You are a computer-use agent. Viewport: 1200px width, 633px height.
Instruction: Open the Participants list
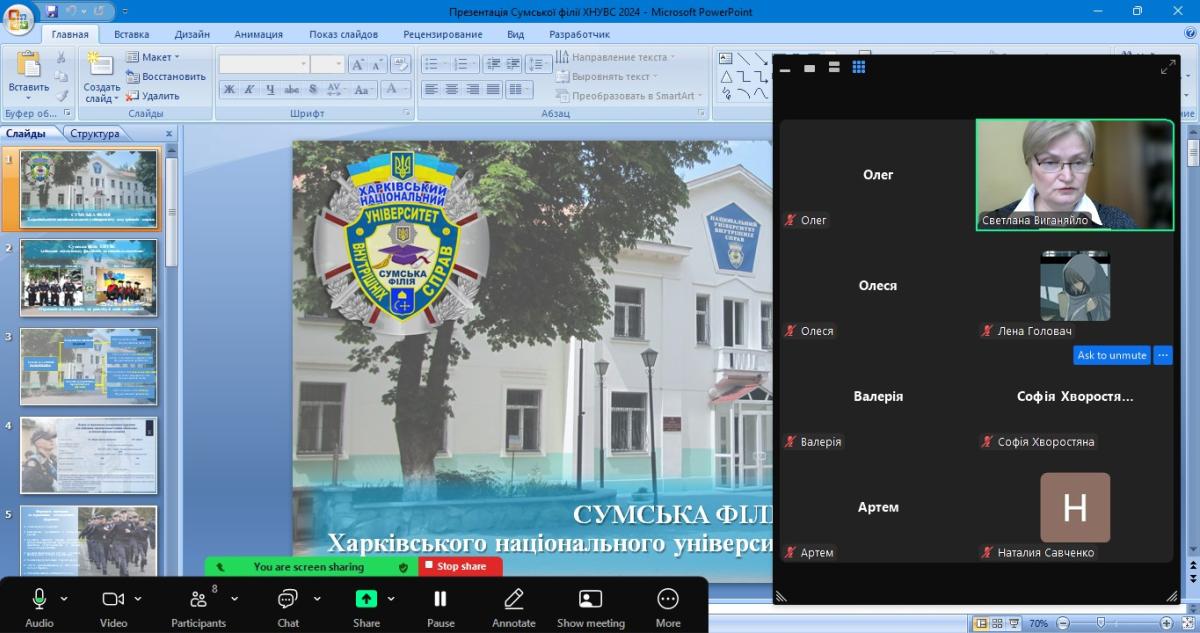tap(198, 605)
